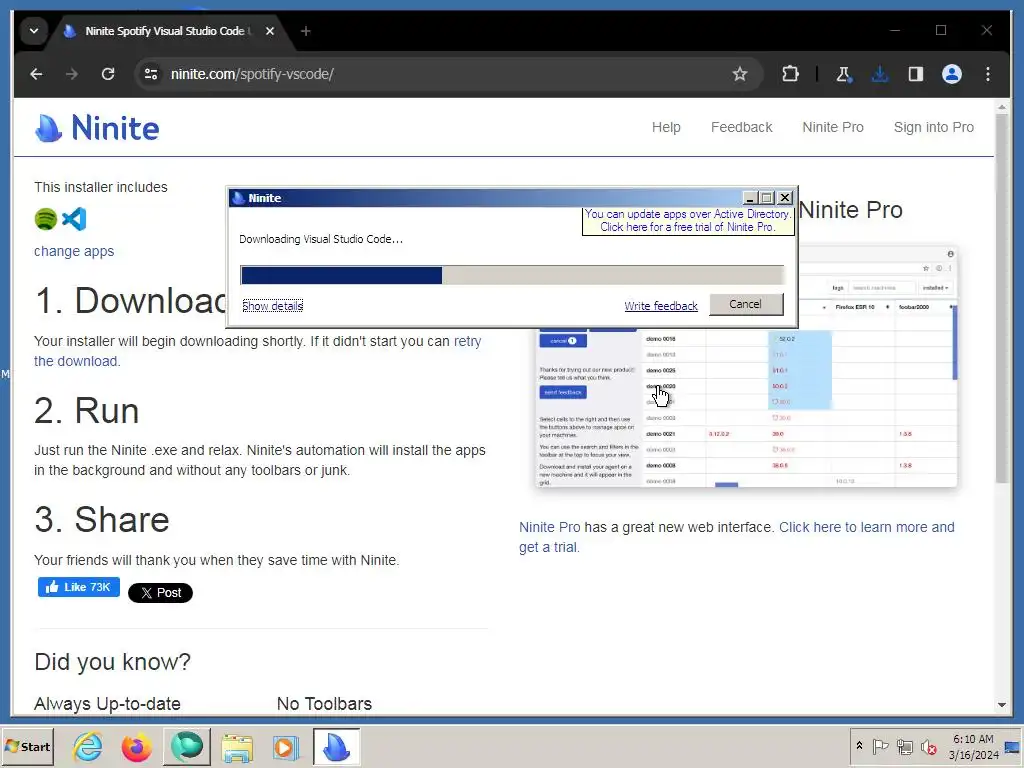
Task: Open the Windows Start menu
Action: [x=27, y=746]
